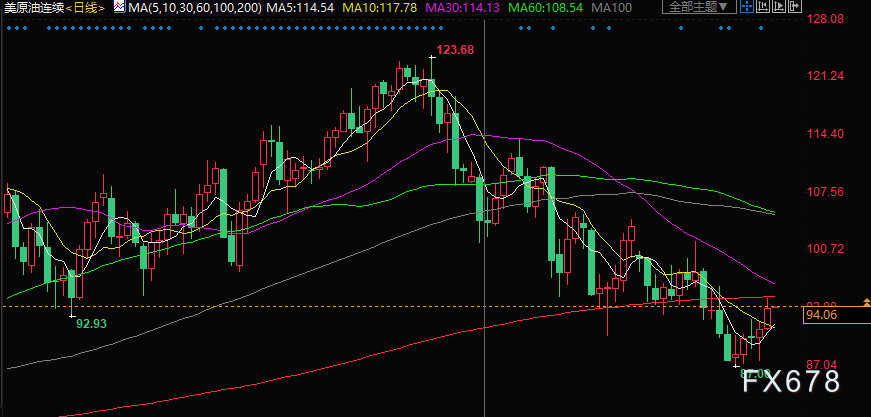Click the MA(5,10,30,60,100,200) parameters label

194,7
